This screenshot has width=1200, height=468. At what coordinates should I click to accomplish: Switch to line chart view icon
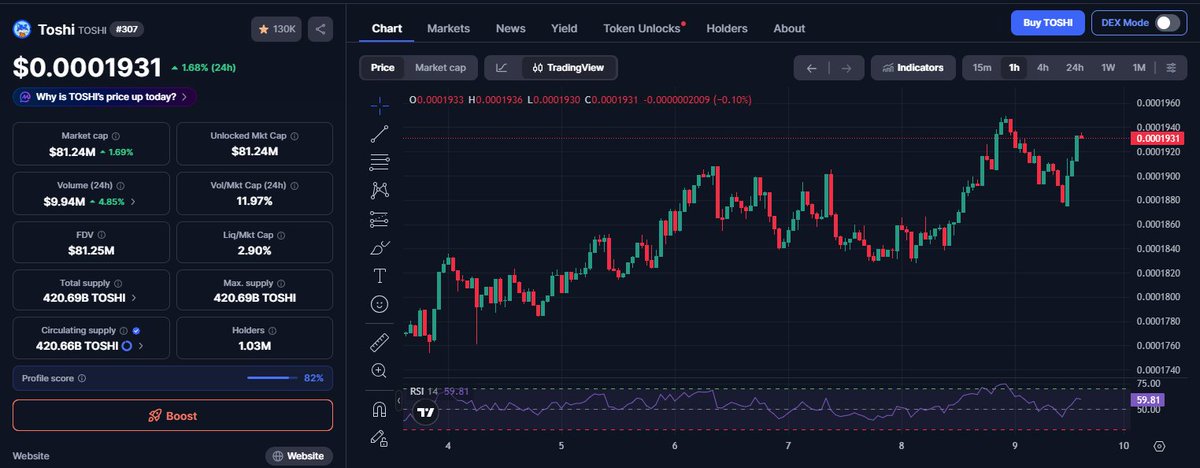point(501,68)
